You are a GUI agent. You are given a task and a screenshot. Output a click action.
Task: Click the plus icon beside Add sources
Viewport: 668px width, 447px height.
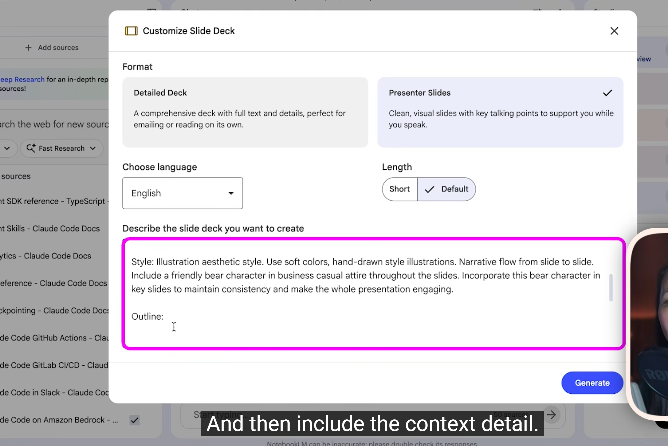click(x=28, y=48)
